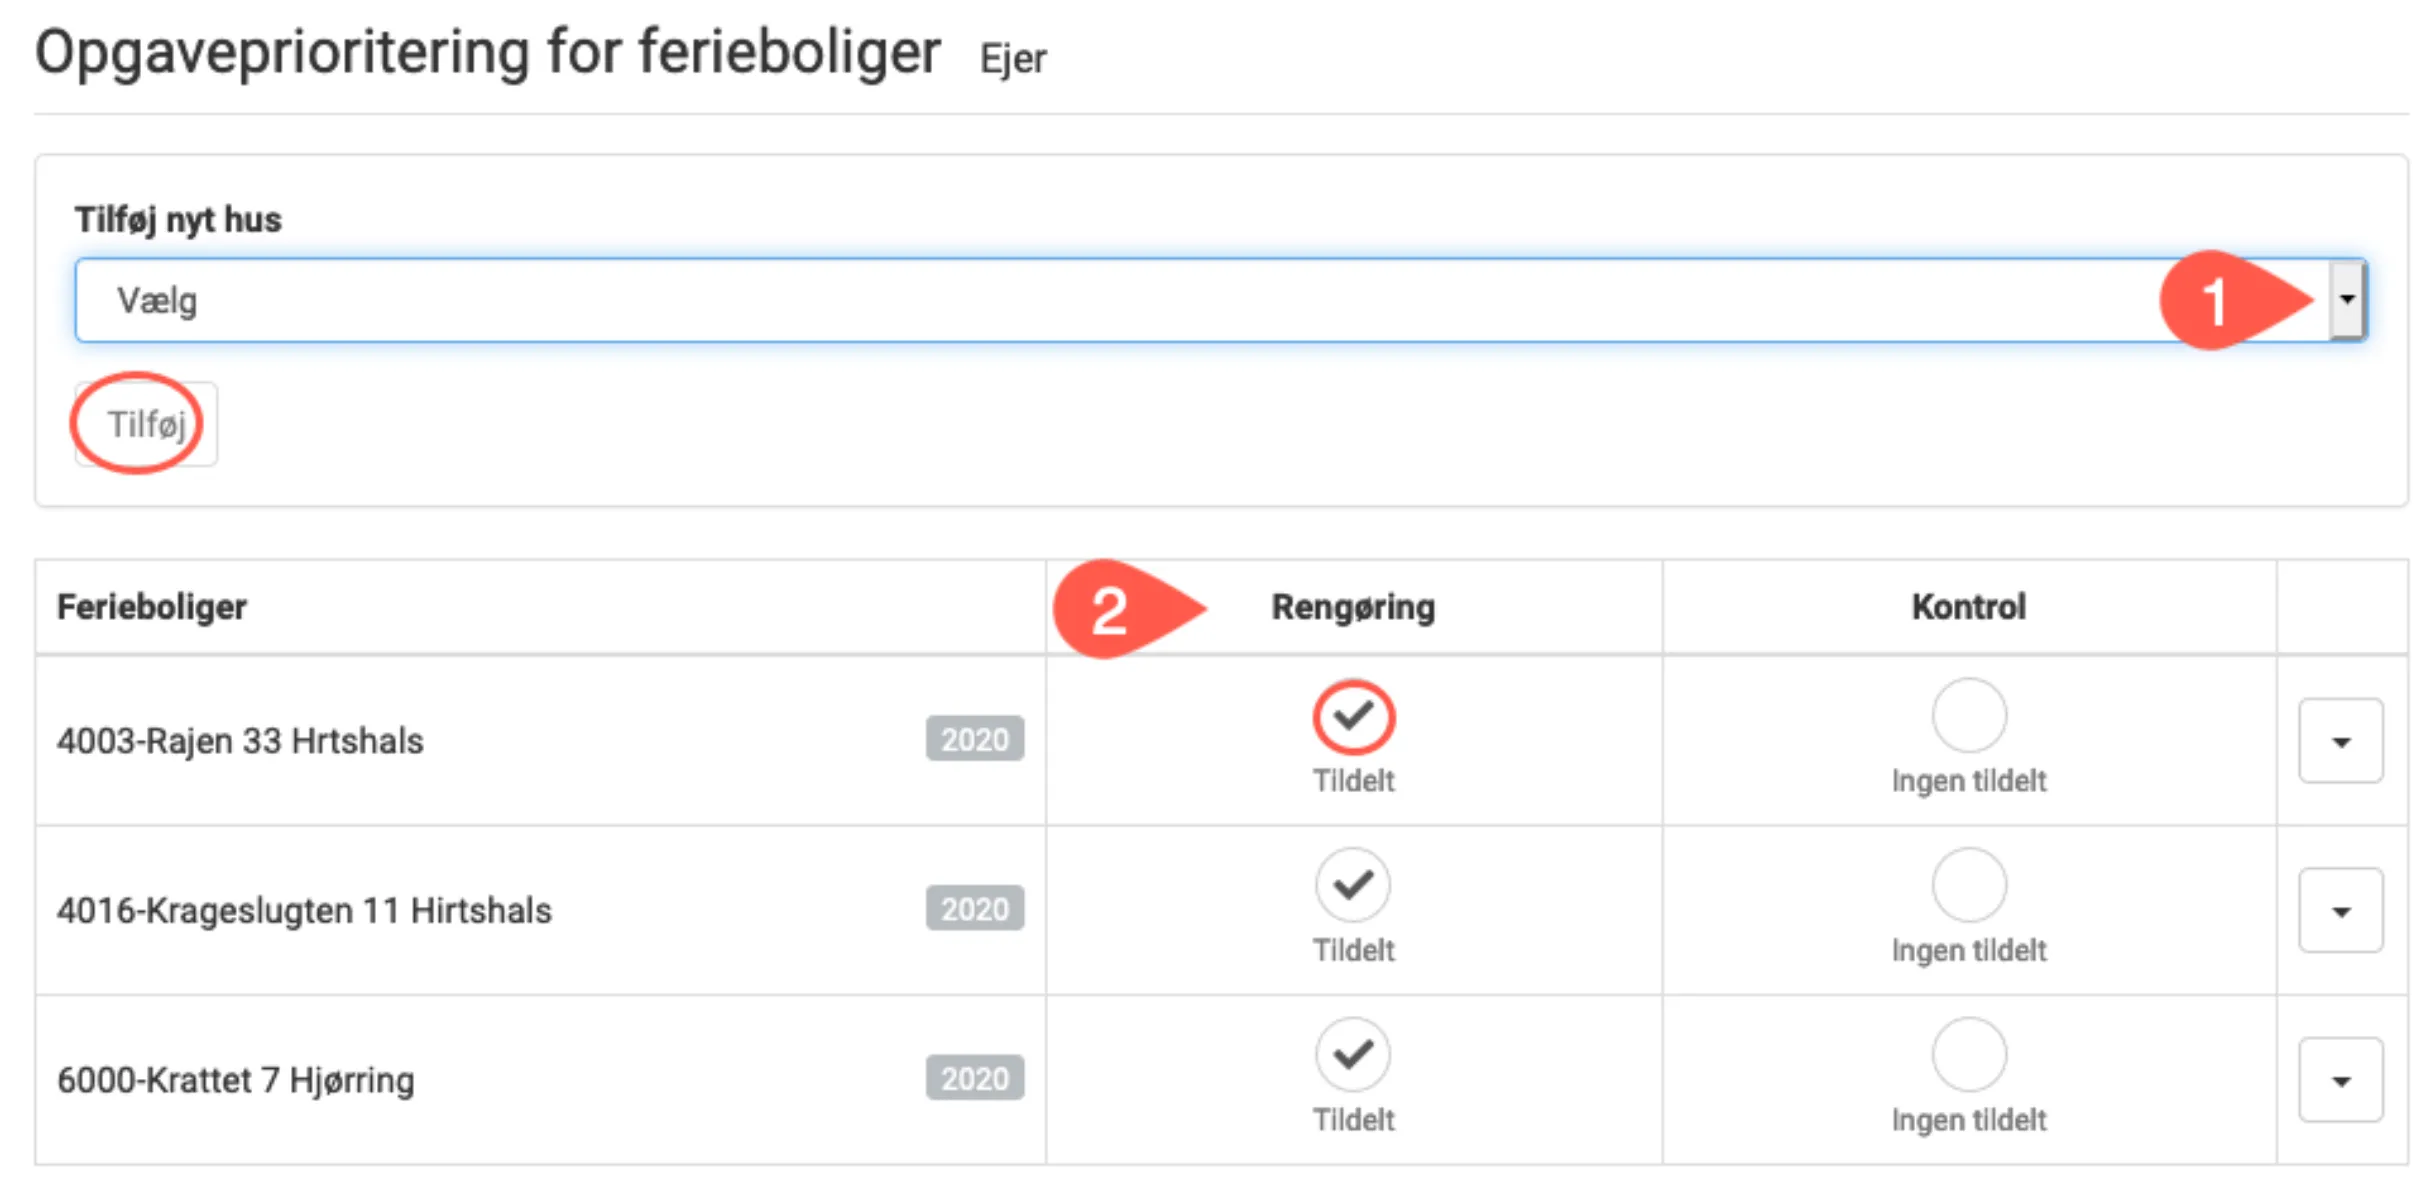Open row menu for 4016-Krageslugten 11 Hirtshals
Viewport: 2436px width, 1180px height.
click(x=2340, y=911)
